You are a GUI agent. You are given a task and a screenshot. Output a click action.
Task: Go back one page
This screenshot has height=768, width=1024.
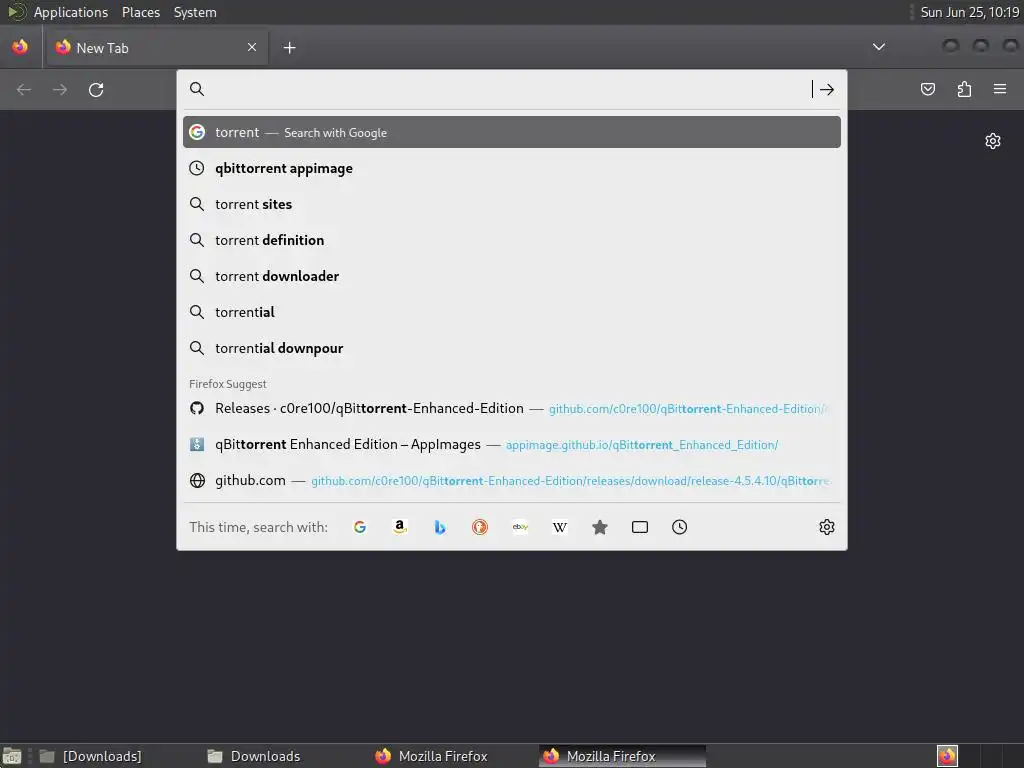click(24, 89)
